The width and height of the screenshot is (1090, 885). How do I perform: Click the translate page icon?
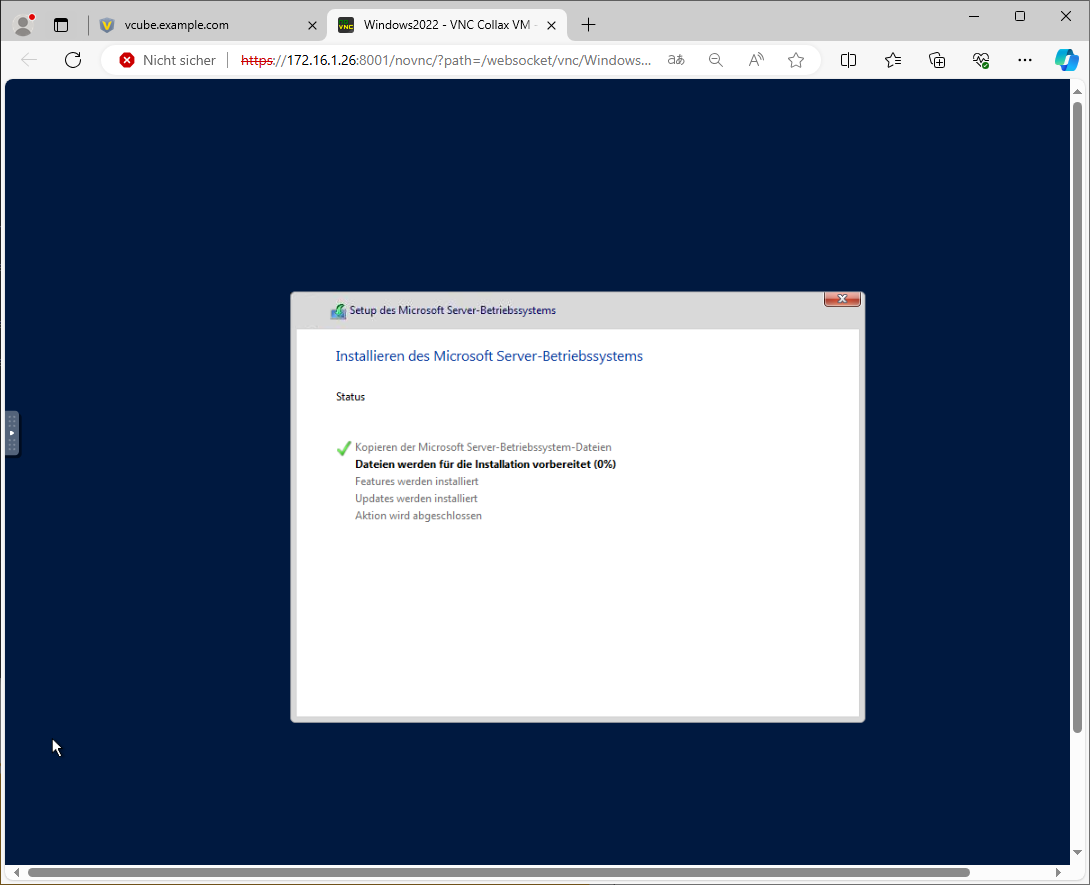pyautogui.click(x=676, y=60)
